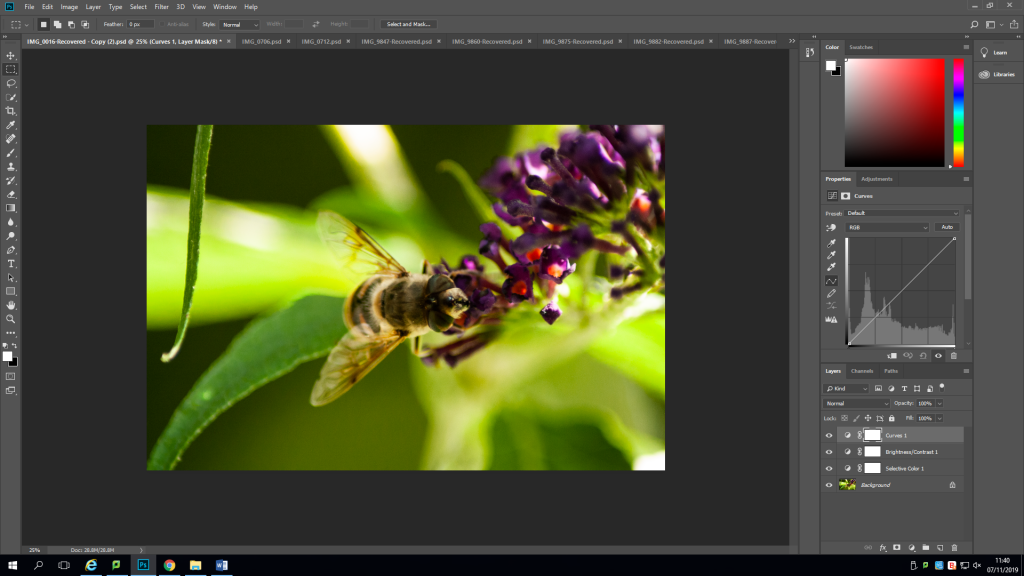The image size is (1024, 576).
Task: Pick the Eyedropper tool in left toolbar
Action: tap(11, 125)
